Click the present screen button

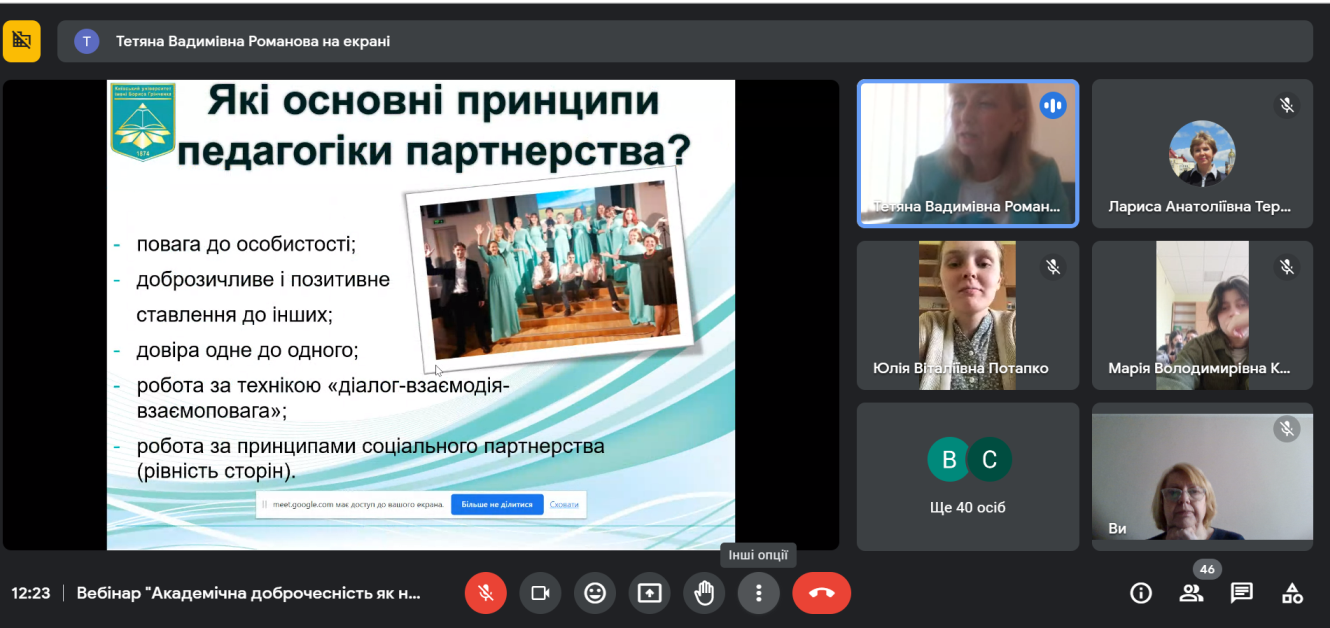(x=650, y=593)
